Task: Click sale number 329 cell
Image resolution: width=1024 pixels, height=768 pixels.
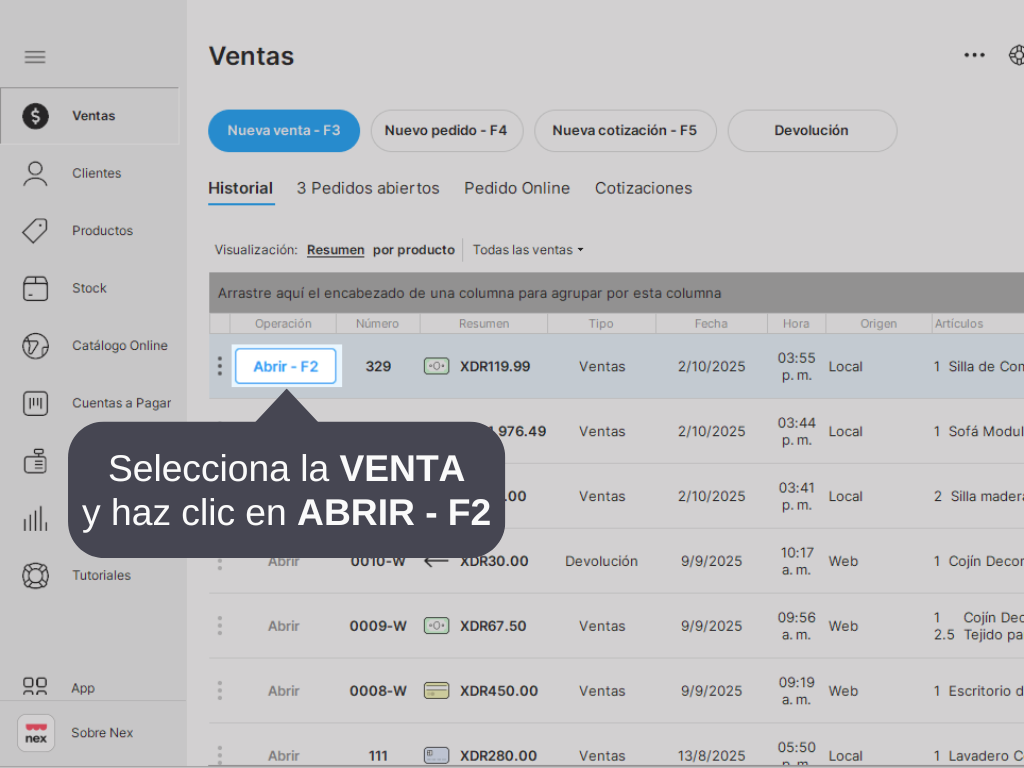Action: point(378,366)
